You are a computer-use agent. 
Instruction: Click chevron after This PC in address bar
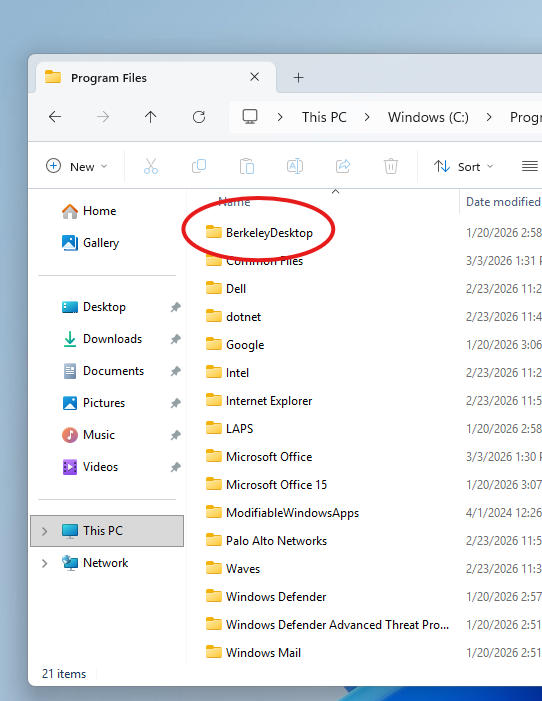point(367,117)
